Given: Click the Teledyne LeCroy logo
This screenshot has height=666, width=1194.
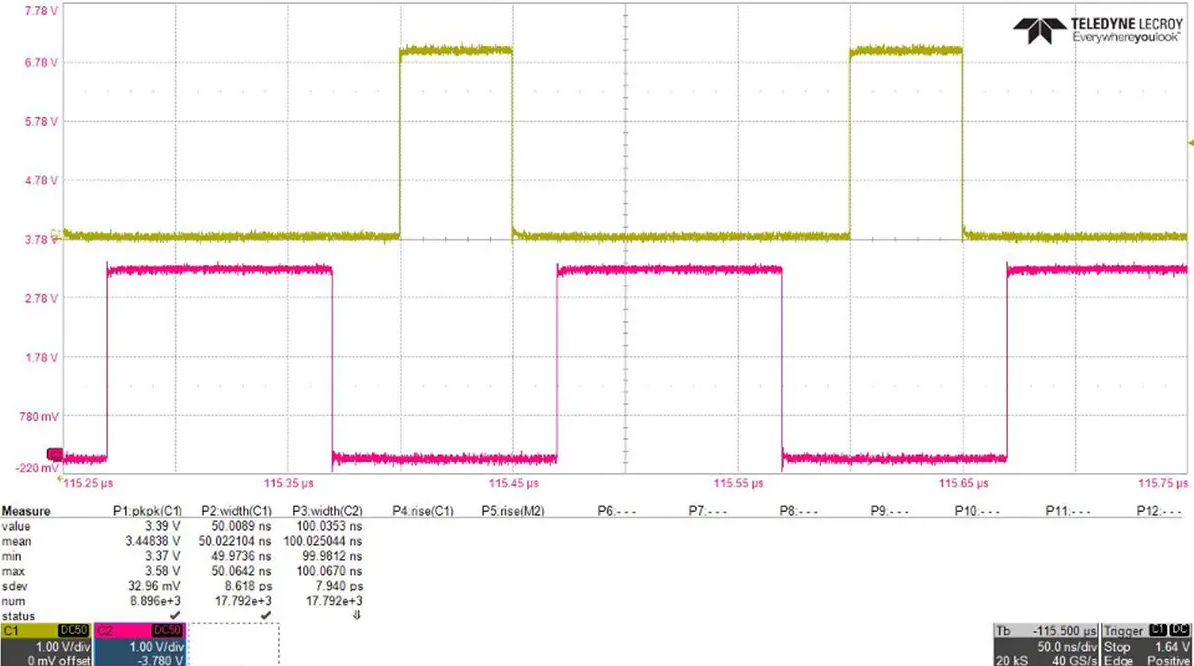Looking at the screenshot, I should (1098, 30).
